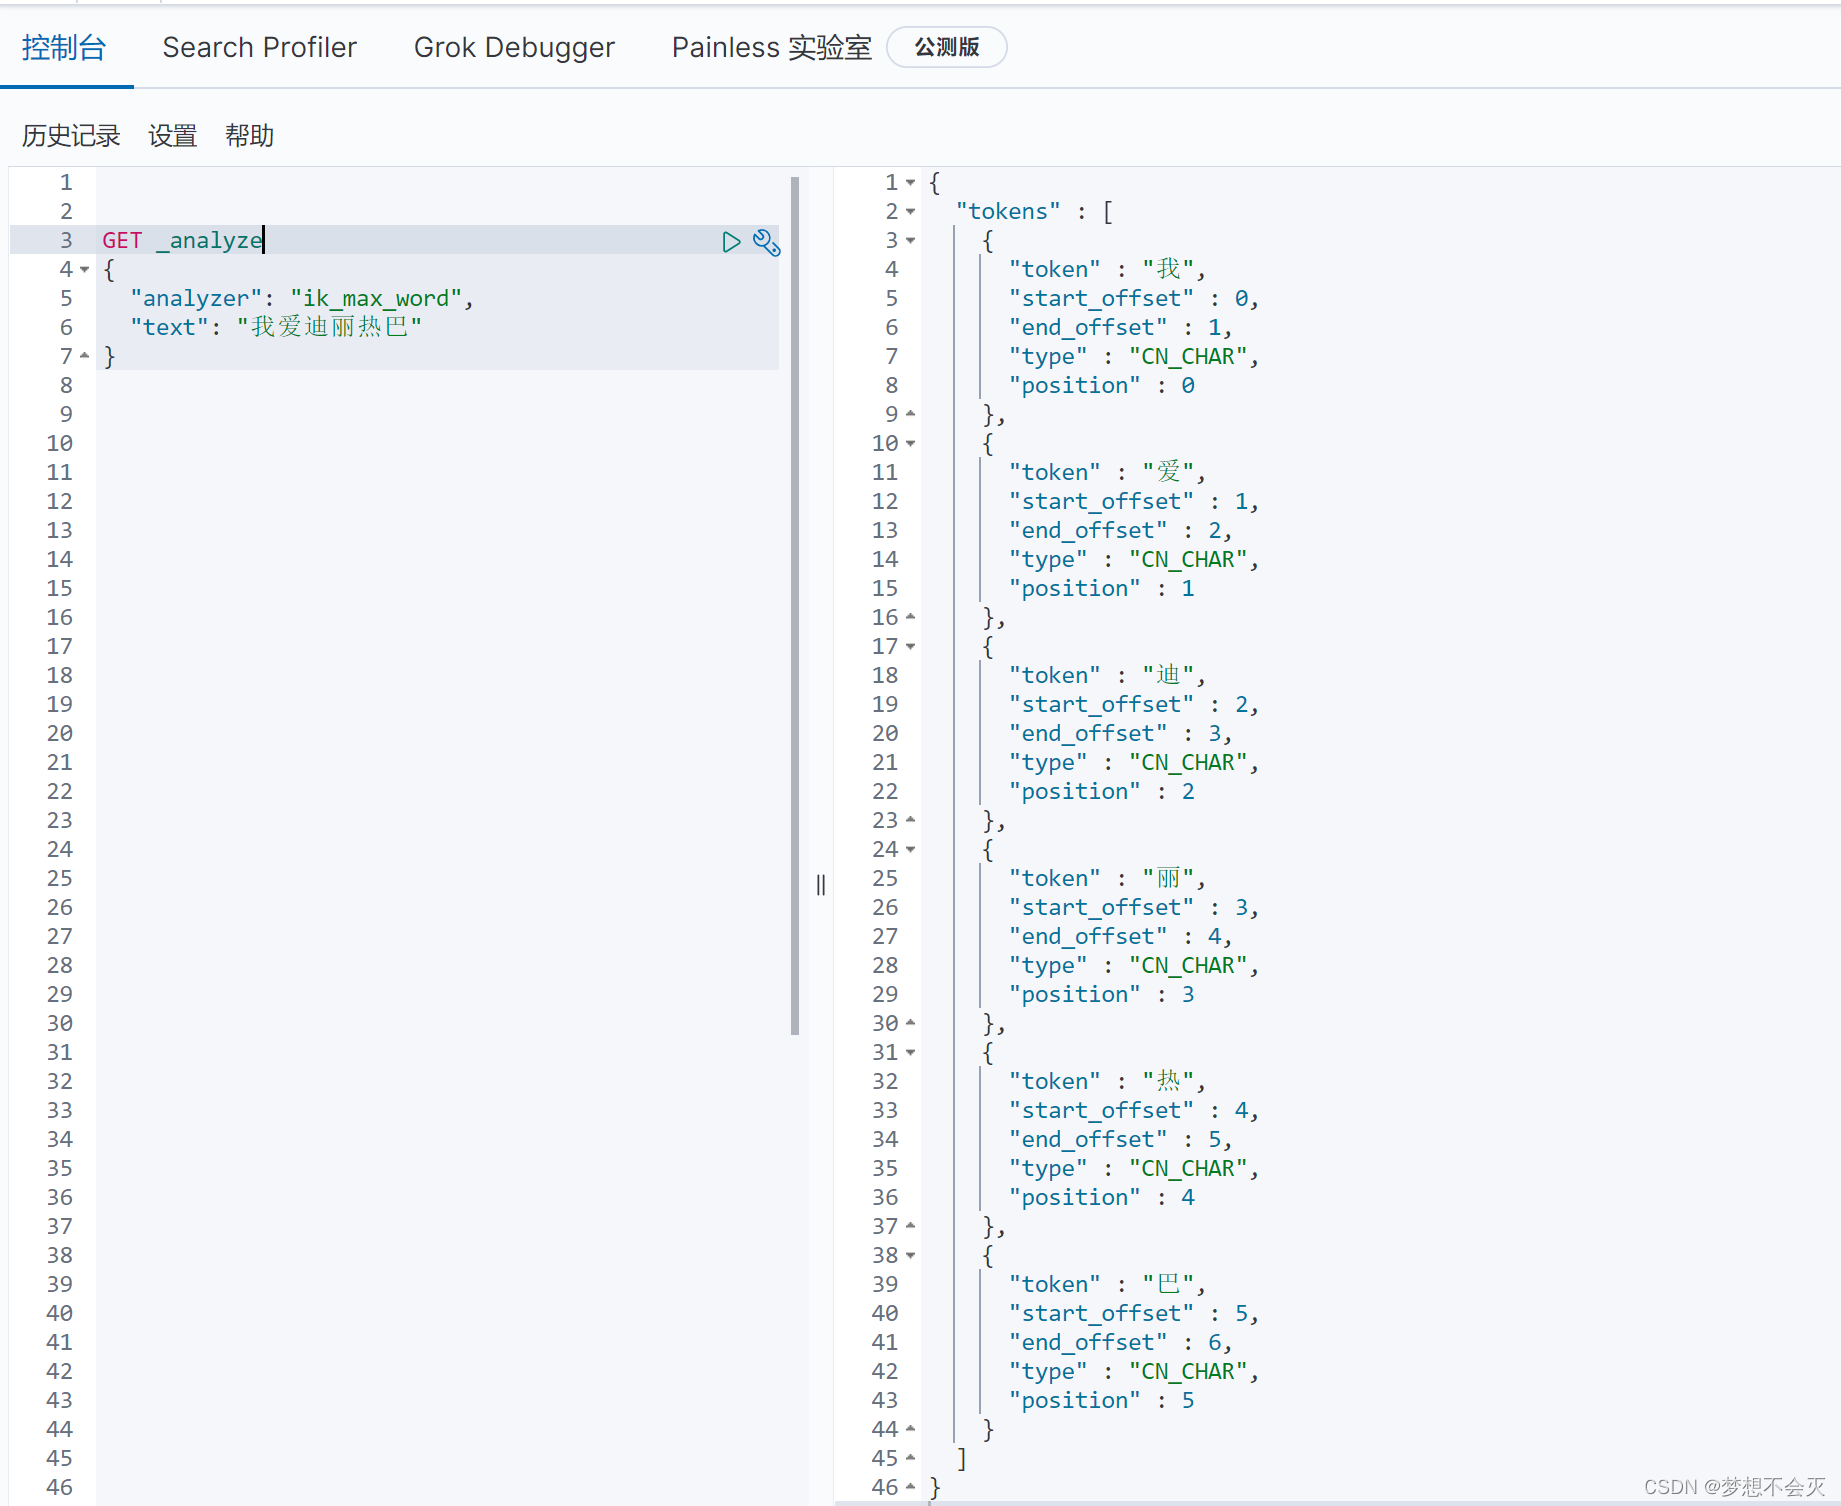Viewport: 1841px width, 1506px height.
Task: Click fold end marker at output line 44
Action: pyautogui.click(x=910, y=1429)
